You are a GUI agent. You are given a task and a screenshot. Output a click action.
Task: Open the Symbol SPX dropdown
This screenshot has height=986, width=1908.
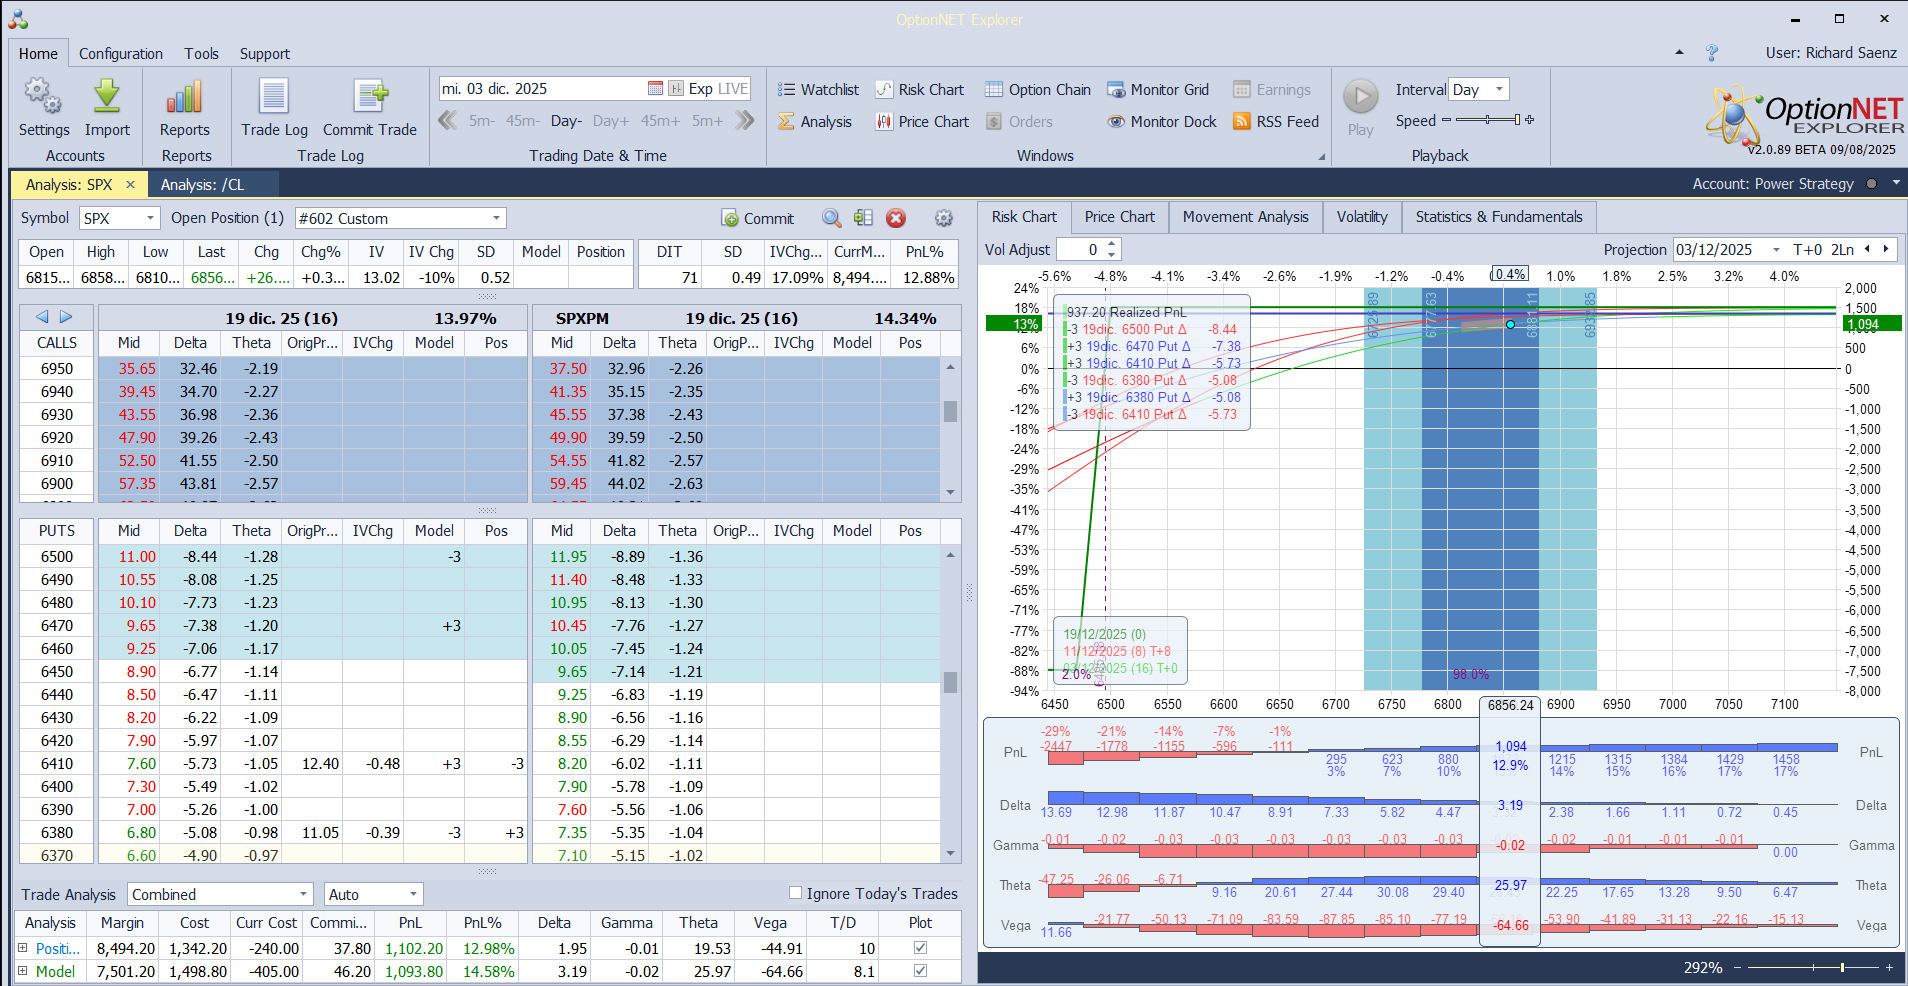[151, 218]
